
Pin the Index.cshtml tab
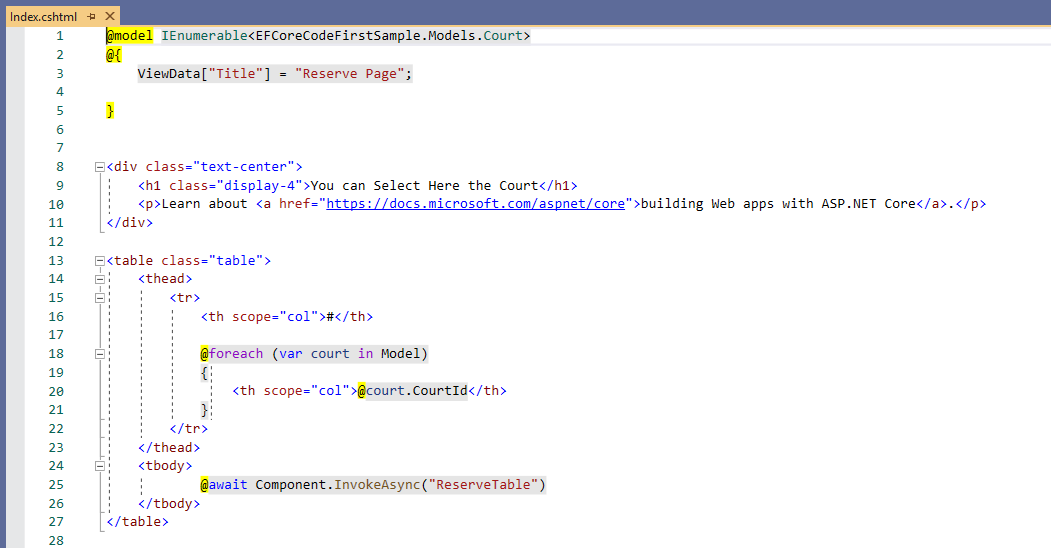click(91, 17)
